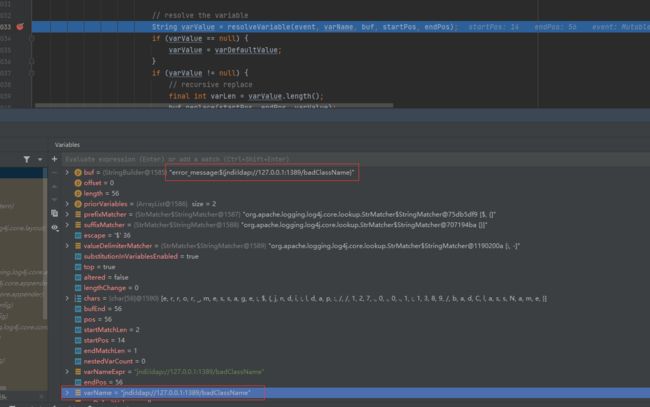This screenshot has height=407, width=650.
Task: Expand the varNameExpr variable
Action: coord(67,372)
